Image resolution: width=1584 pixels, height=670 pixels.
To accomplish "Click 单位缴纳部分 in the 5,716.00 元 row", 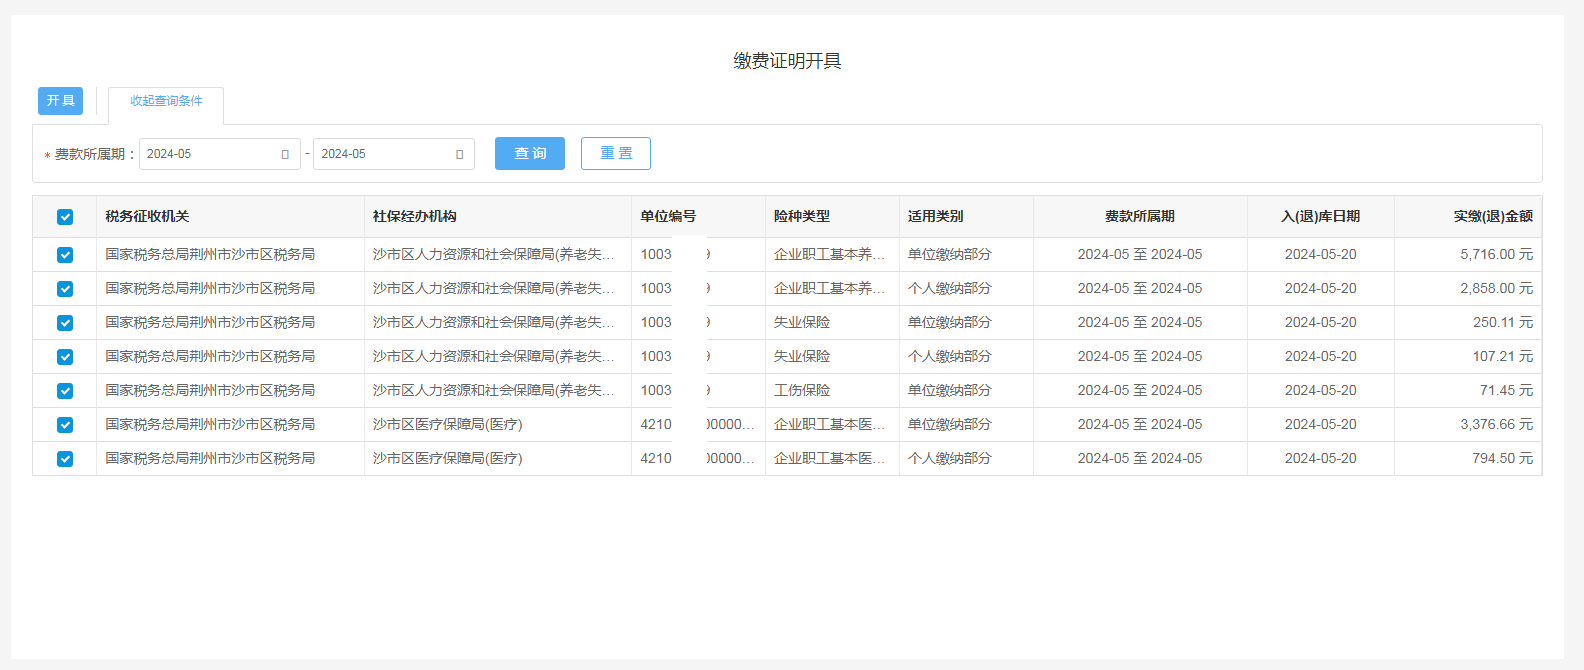I will (x=950, y=254).
